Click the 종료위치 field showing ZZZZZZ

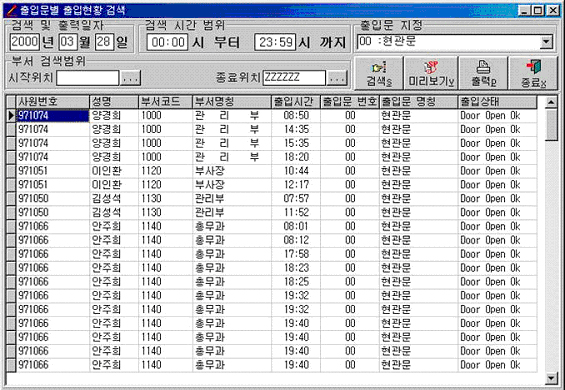coord(294,78)
